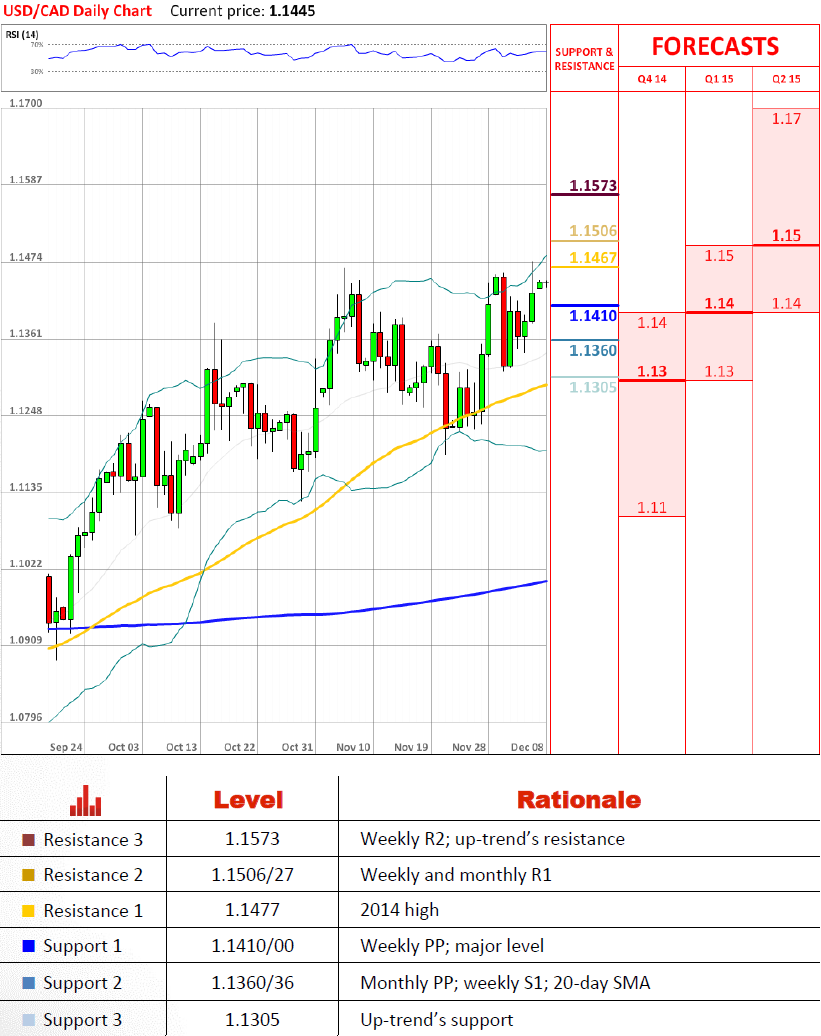Click the 'Weekly and monthly R1' rationale
The image size is (821, 1036).
coord(456,875)
